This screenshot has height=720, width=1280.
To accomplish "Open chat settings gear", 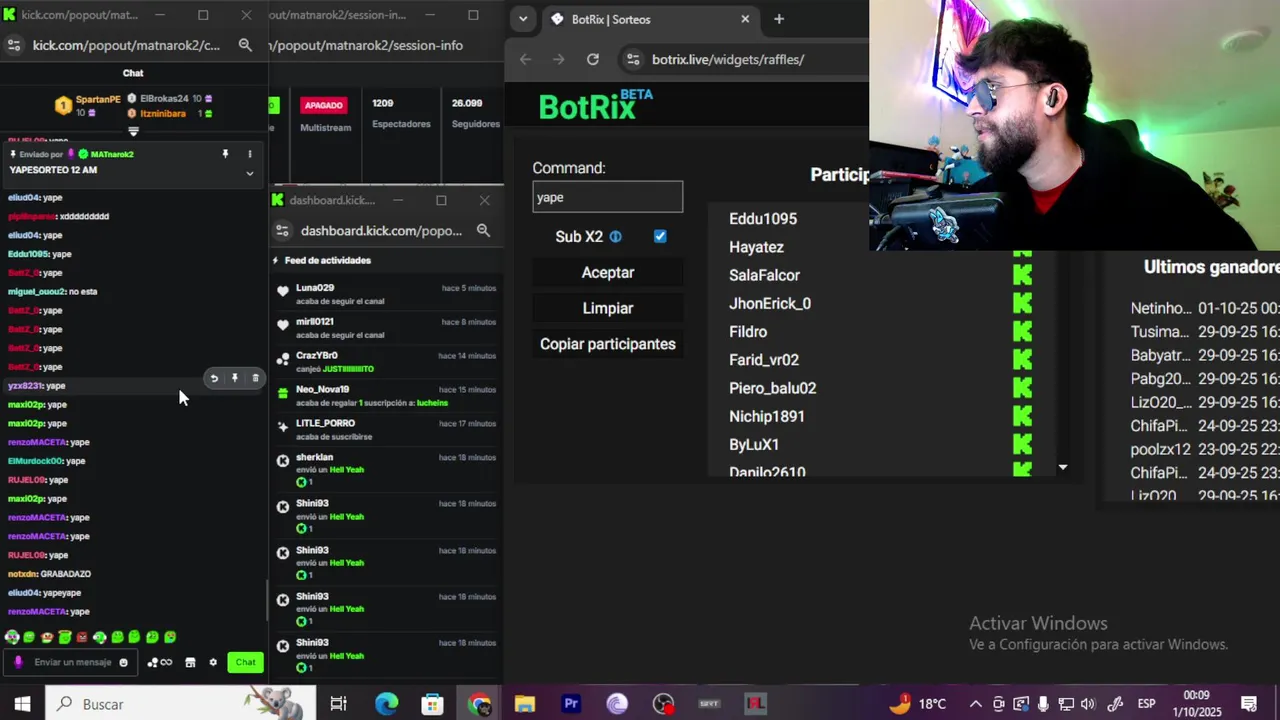I will click(x=213, y=662).
